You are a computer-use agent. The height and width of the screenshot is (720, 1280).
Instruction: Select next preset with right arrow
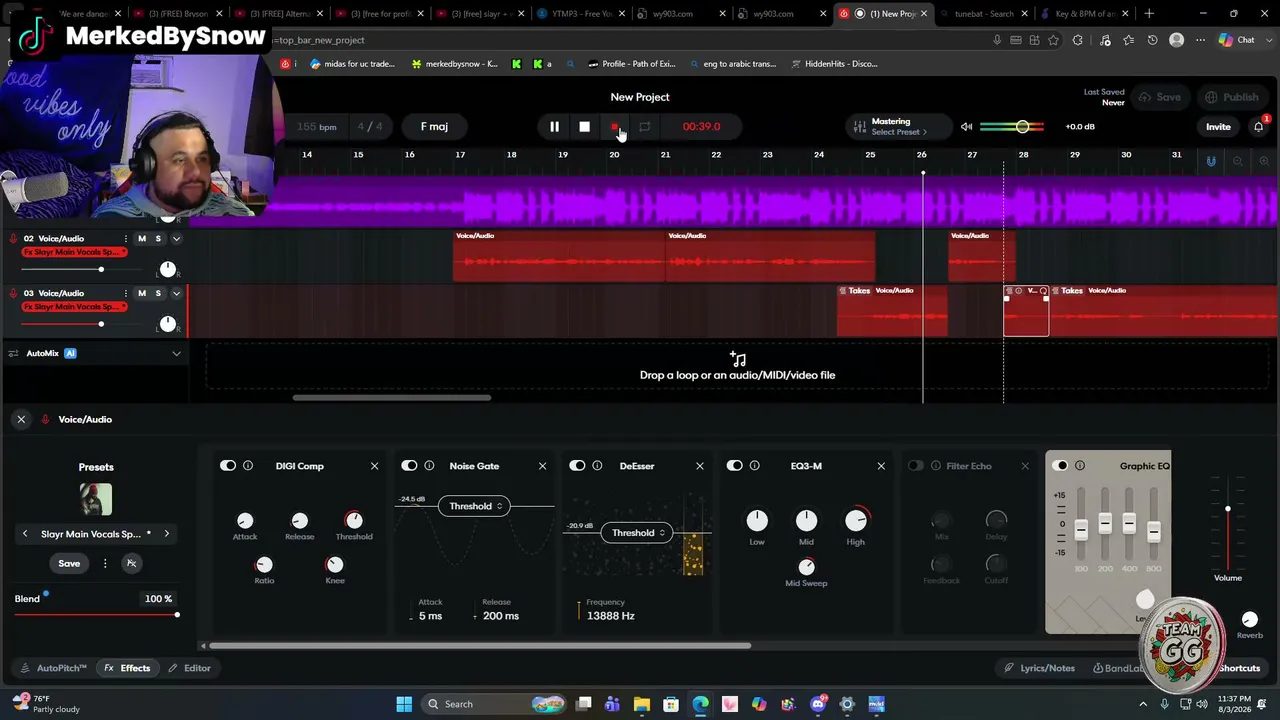166,534
